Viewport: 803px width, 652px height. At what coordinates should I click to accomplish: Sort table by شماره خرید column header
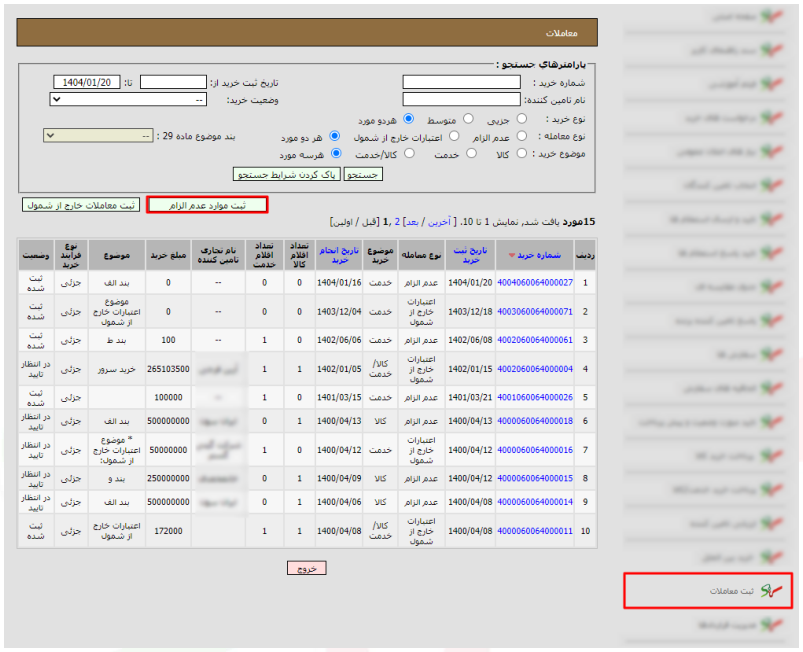click(x=539, y=255)
